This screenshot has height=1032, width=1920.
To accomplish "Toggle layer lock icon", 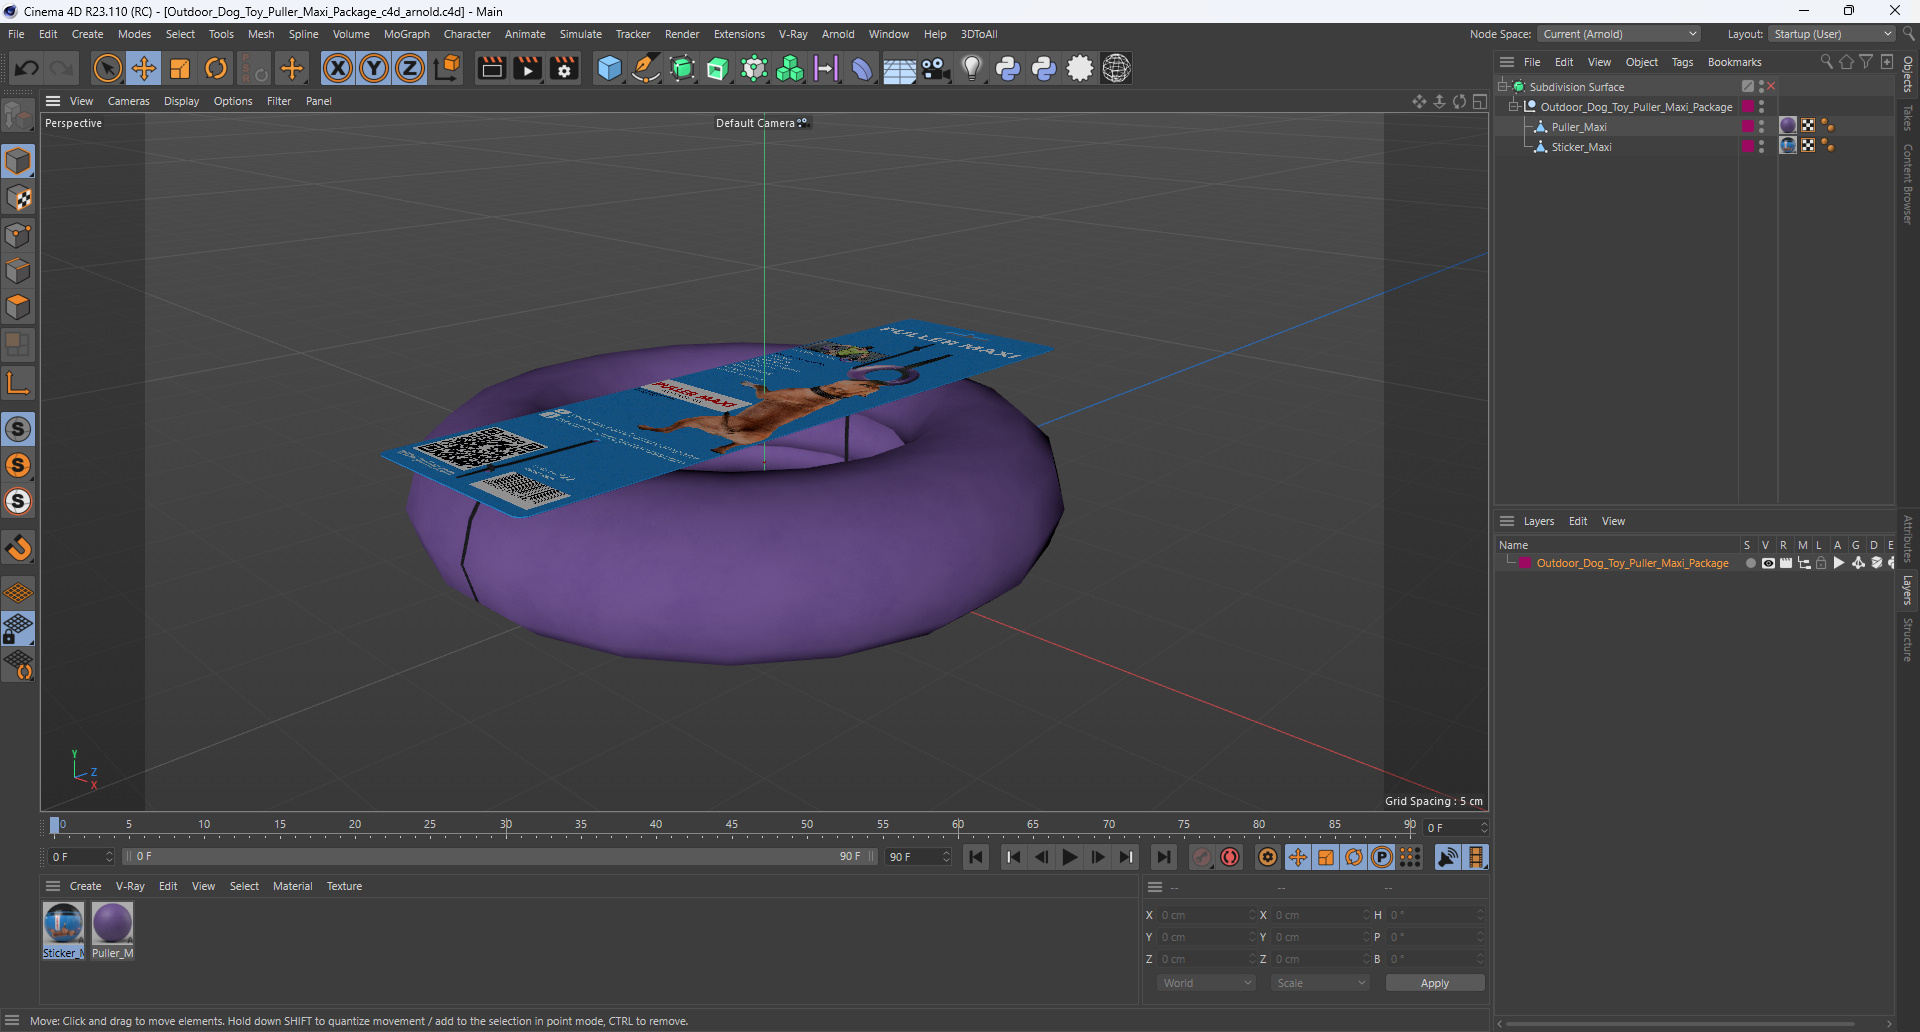I will click(x=1821, y=563).
